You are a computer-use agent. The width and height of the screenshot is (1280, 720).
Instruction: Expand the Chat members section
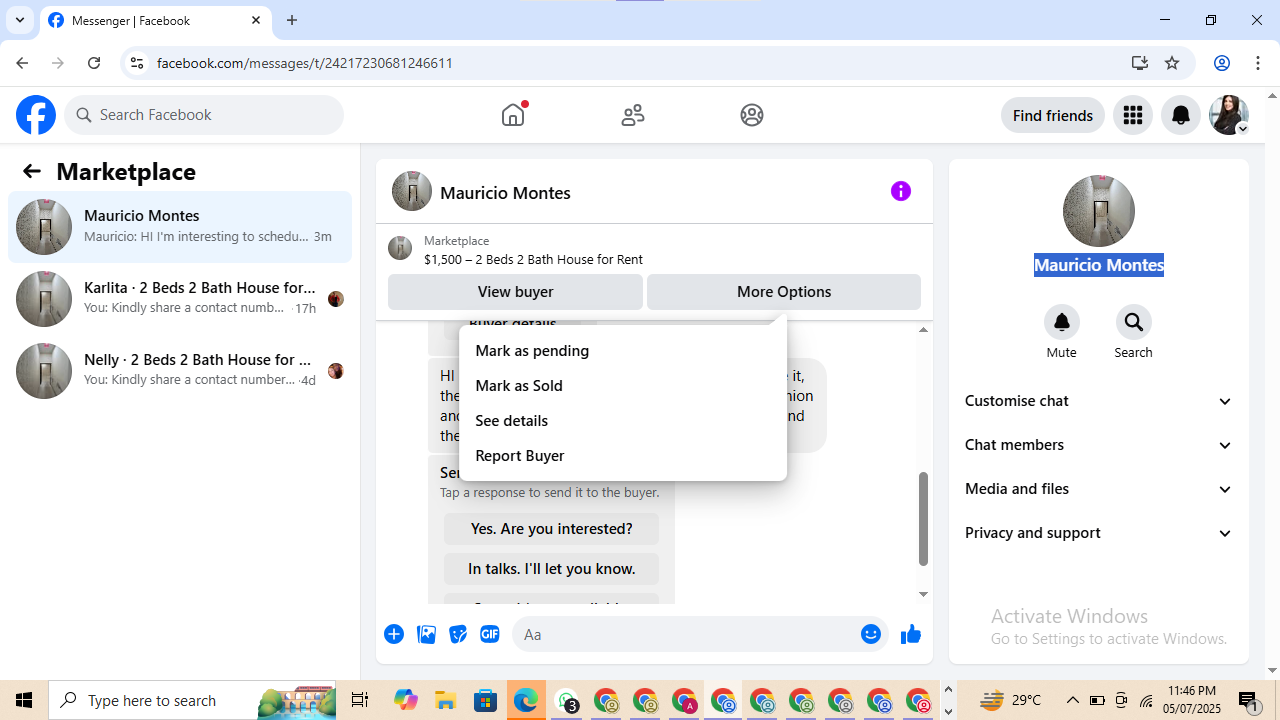[1099, 445]
